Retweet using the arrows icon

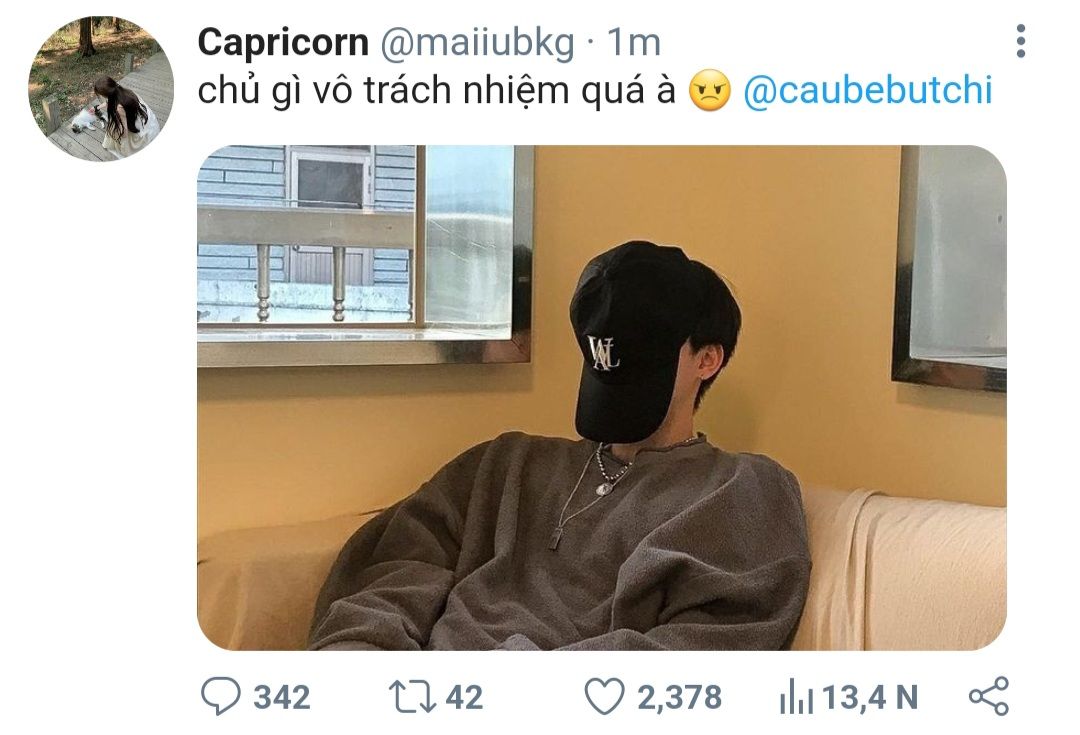tap(412, 696)
